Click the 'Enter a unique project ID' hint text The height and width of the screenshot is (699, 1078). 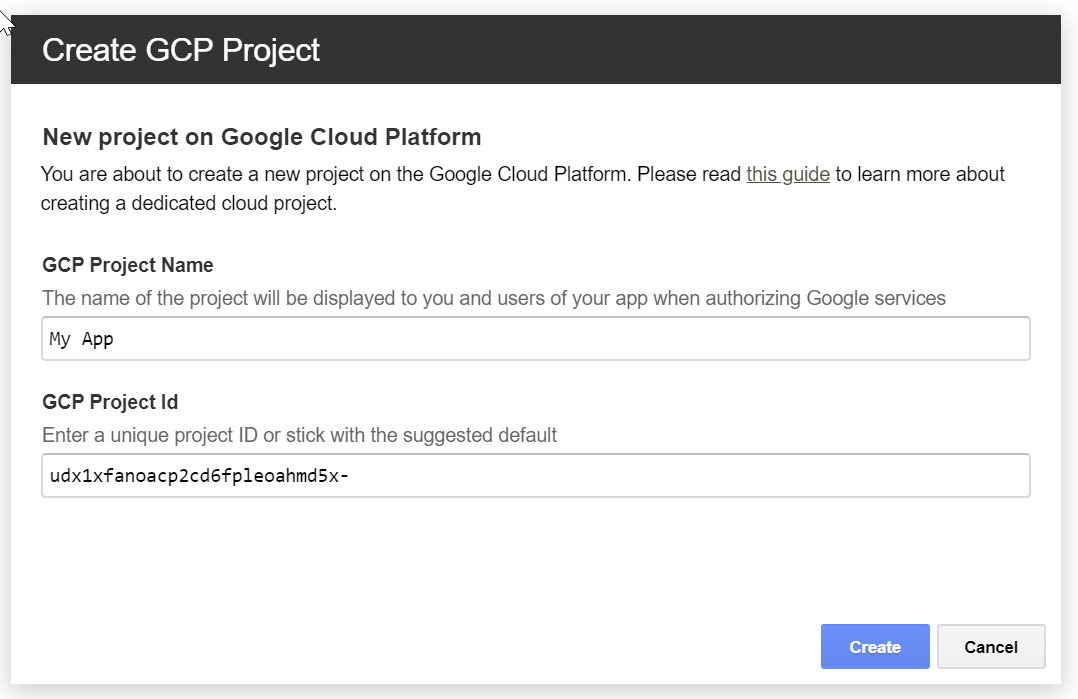[x=300, y=435]
